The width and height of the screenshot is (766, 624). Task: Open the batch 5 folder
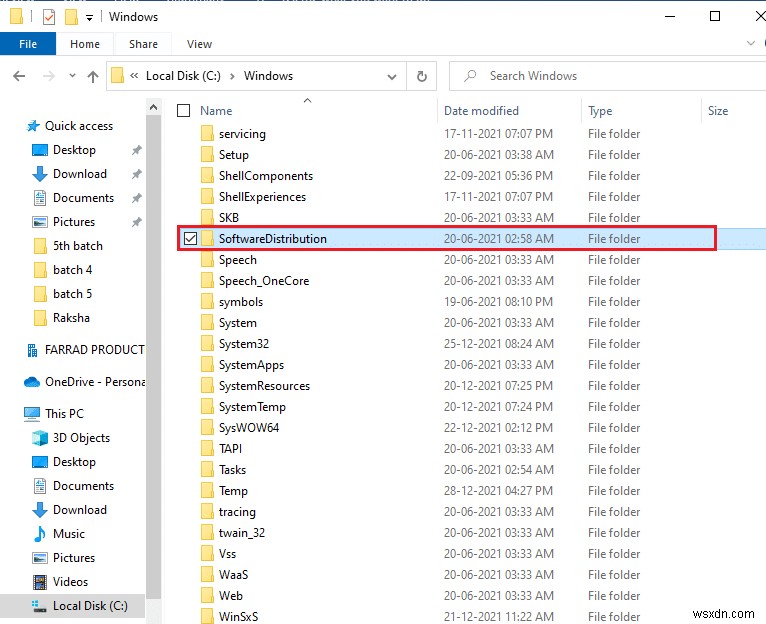click(72, 294)
